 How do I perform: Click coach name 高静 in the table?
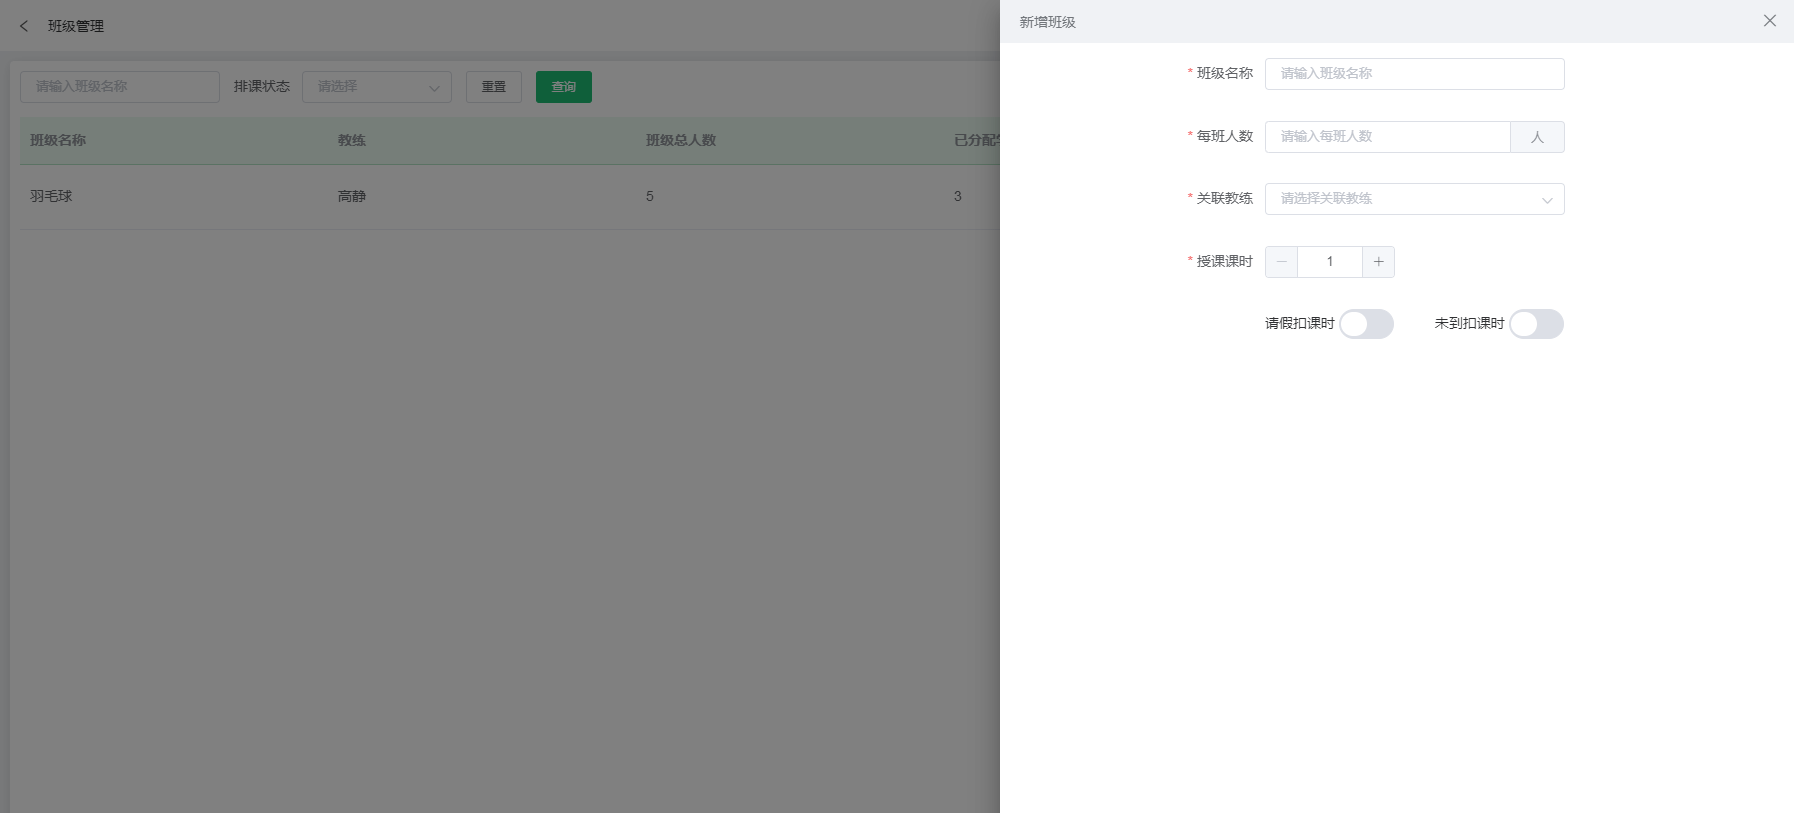pos(352,197)
